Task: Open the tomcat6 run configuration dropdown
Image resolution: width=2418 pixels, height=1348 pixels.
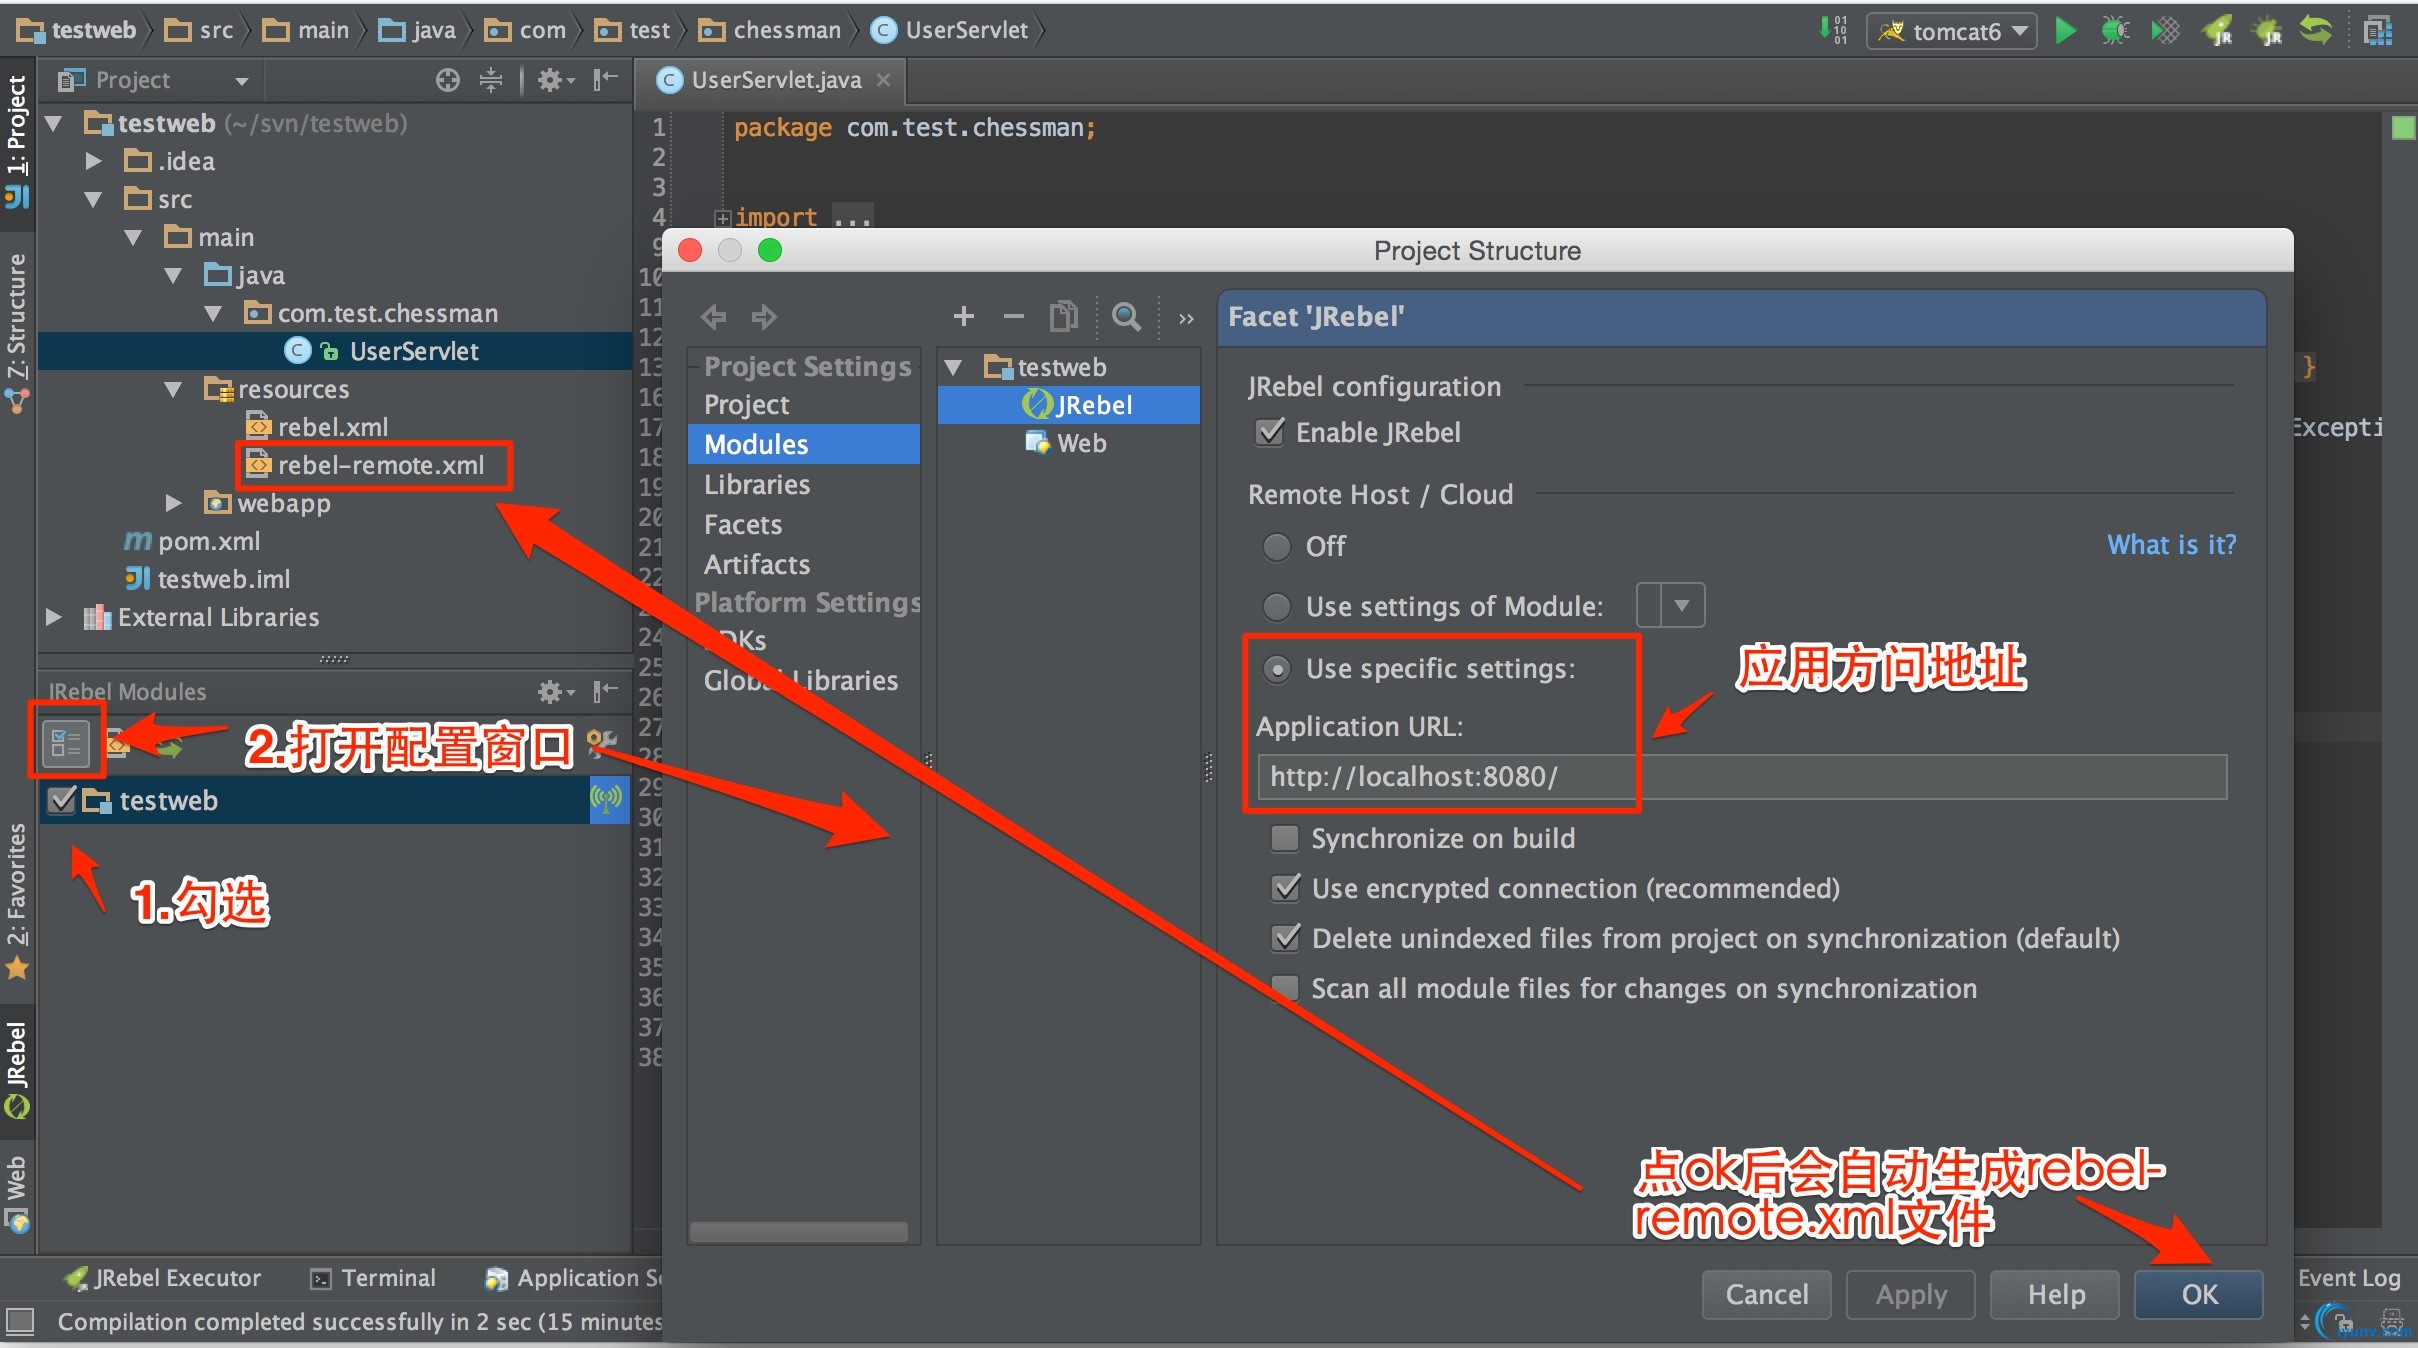Action: pyautogui.click(x=1951, y=31)
